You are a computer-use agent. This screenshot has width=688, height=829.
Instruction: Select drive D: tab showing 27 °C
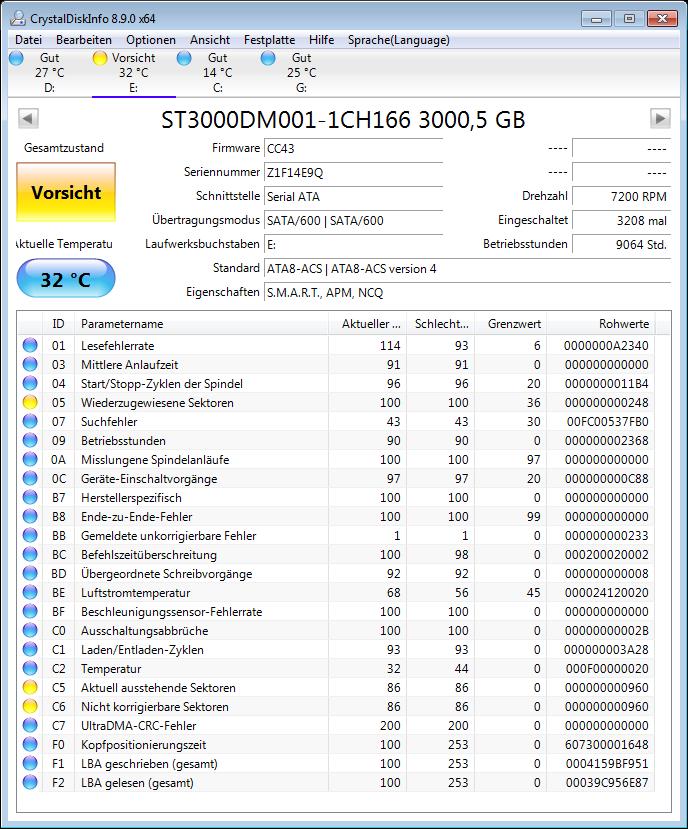click(50, 73)
